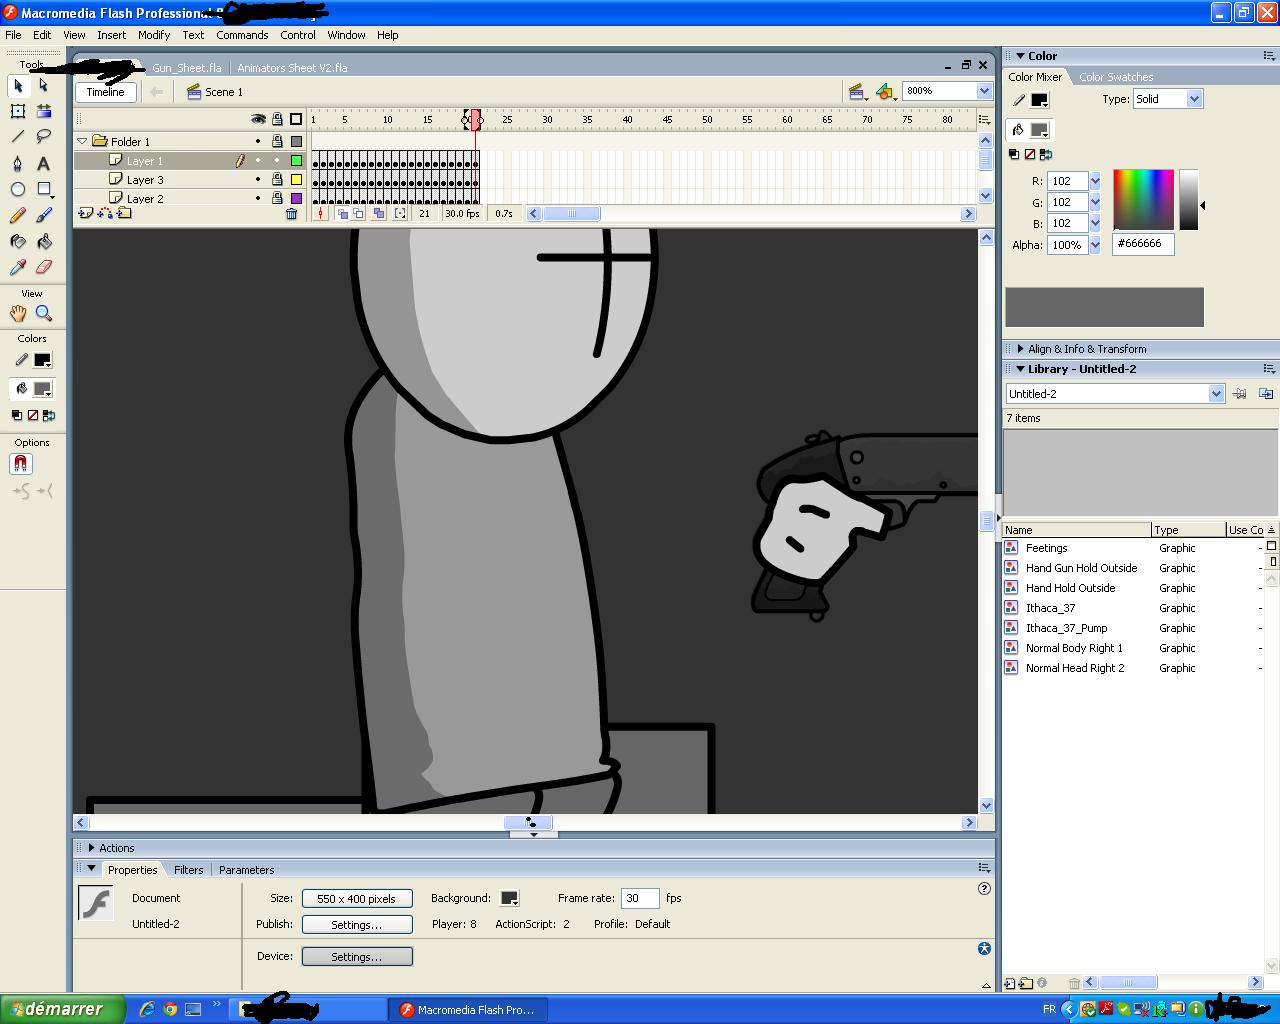Image resolution: width=1280 pixels, height=1024 pixels.
Task: Toggle outline color box for Layer 1
Action: tap(296, 161)
